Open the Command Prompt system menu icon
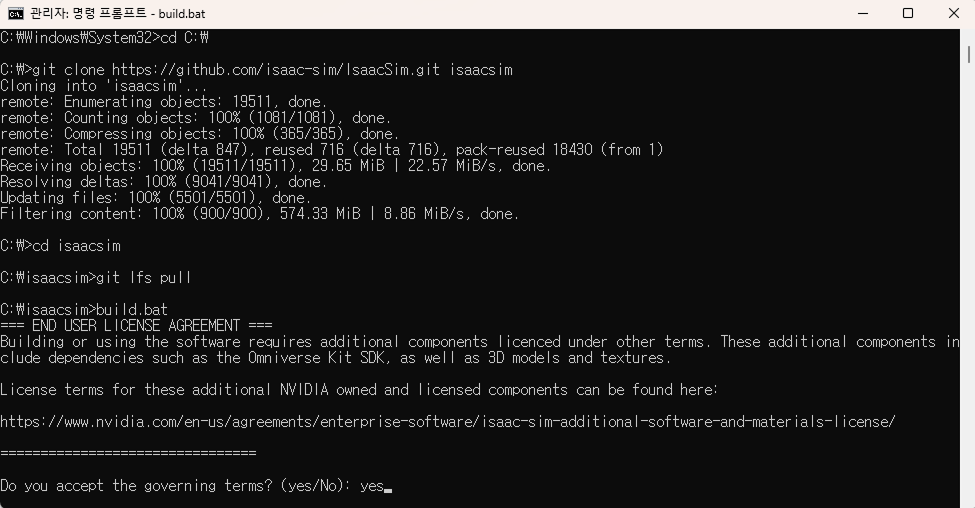The width and height of the screenshot is (975, 508). pyautogui.click(x=16, y=14)
